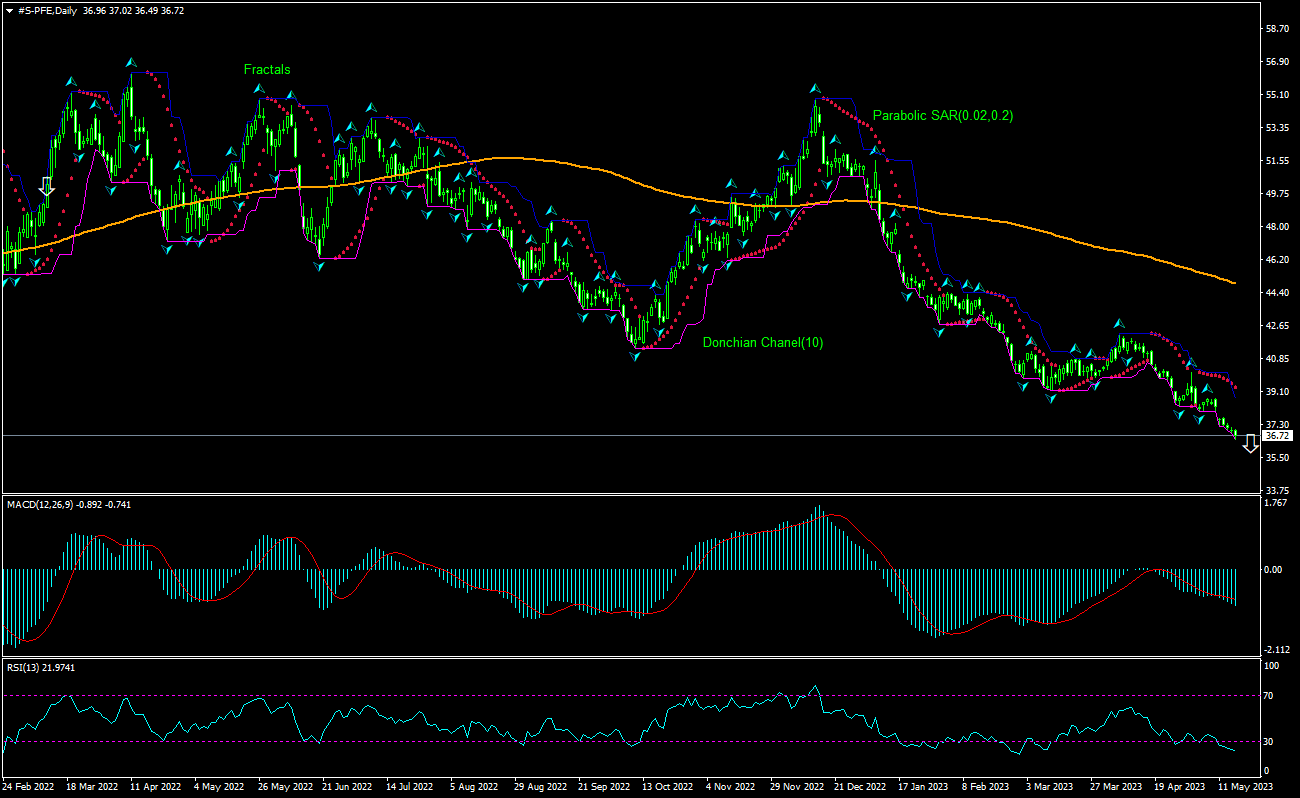Select the Donchian Chanel(10) text label
1300x798 pixels.
(x=763, y=343)
